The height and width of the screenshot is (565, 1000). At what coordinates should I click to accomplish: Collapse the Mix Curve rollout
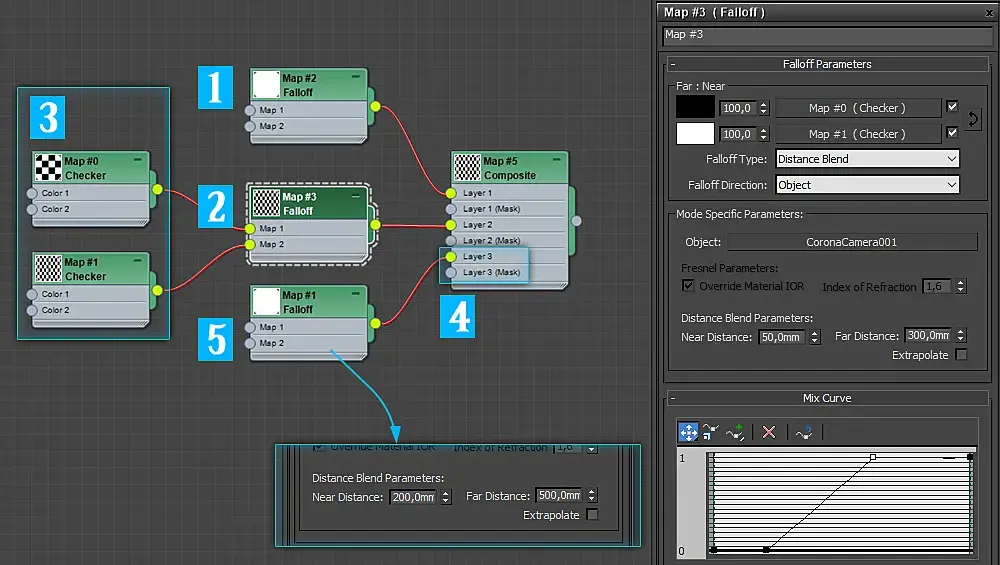(x=673, y=399)
